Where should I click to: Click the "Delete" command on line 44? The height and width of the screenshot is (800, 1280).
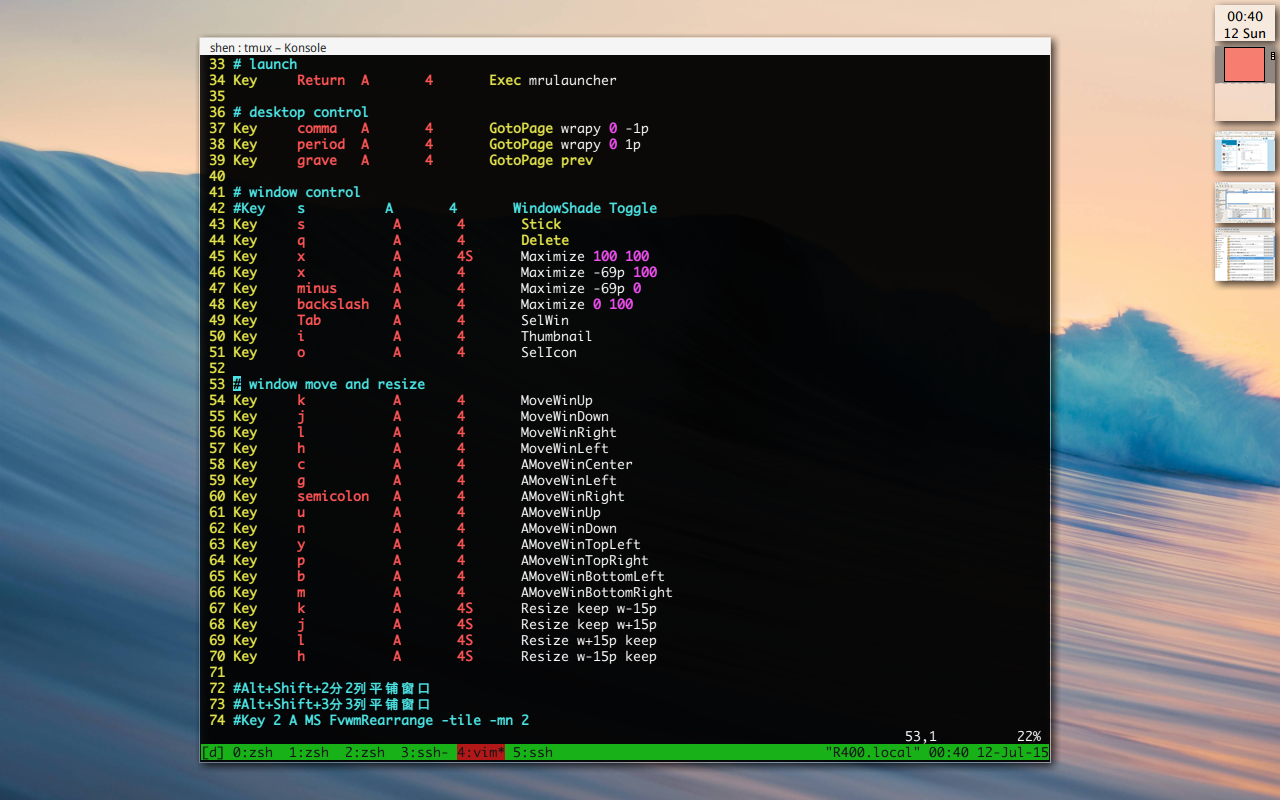pyautogui.click(x=545, y=240)
